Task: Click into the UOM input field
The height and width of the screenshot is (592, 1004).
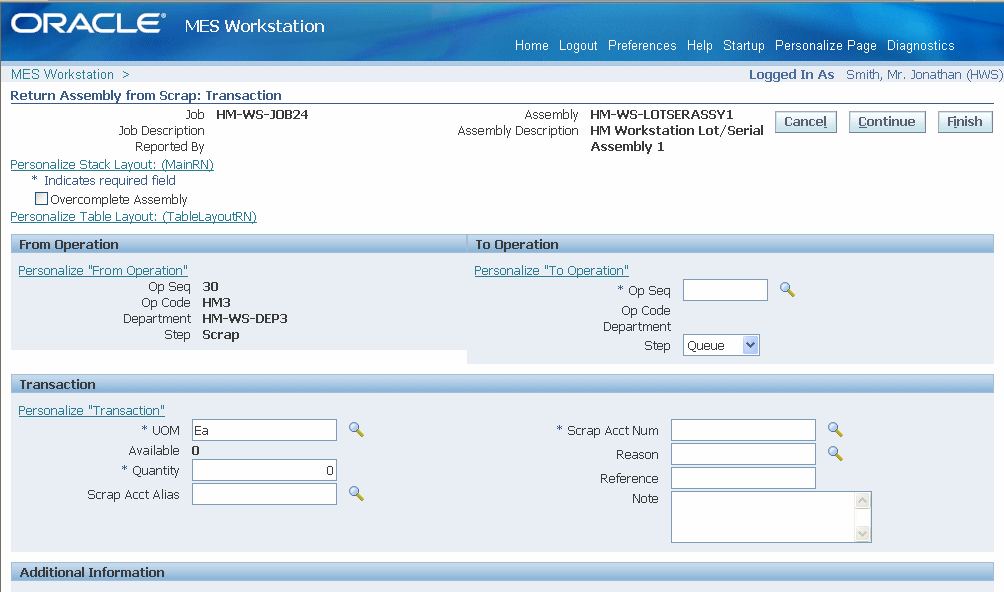Action: 264,430
